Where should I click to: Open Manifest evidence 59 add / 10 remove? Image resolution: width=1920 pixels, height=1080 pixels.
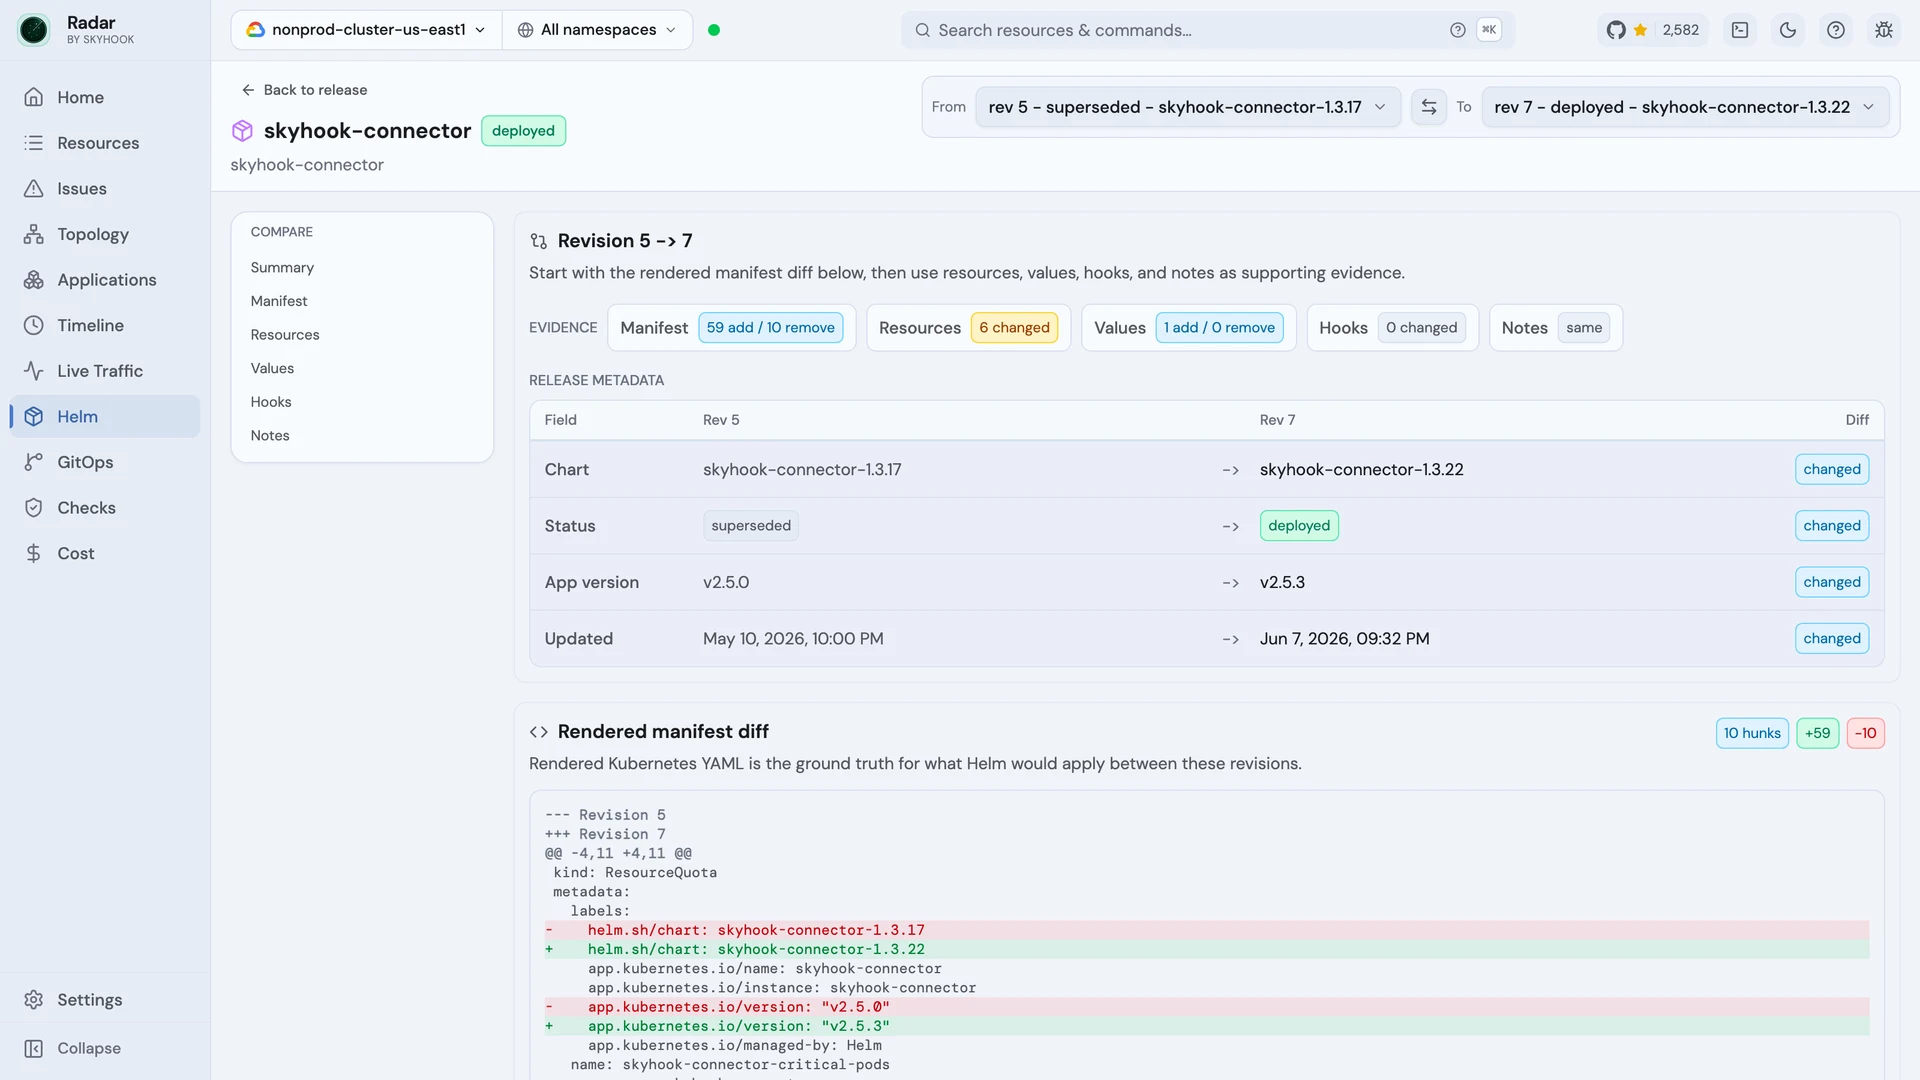click(731, 328)
